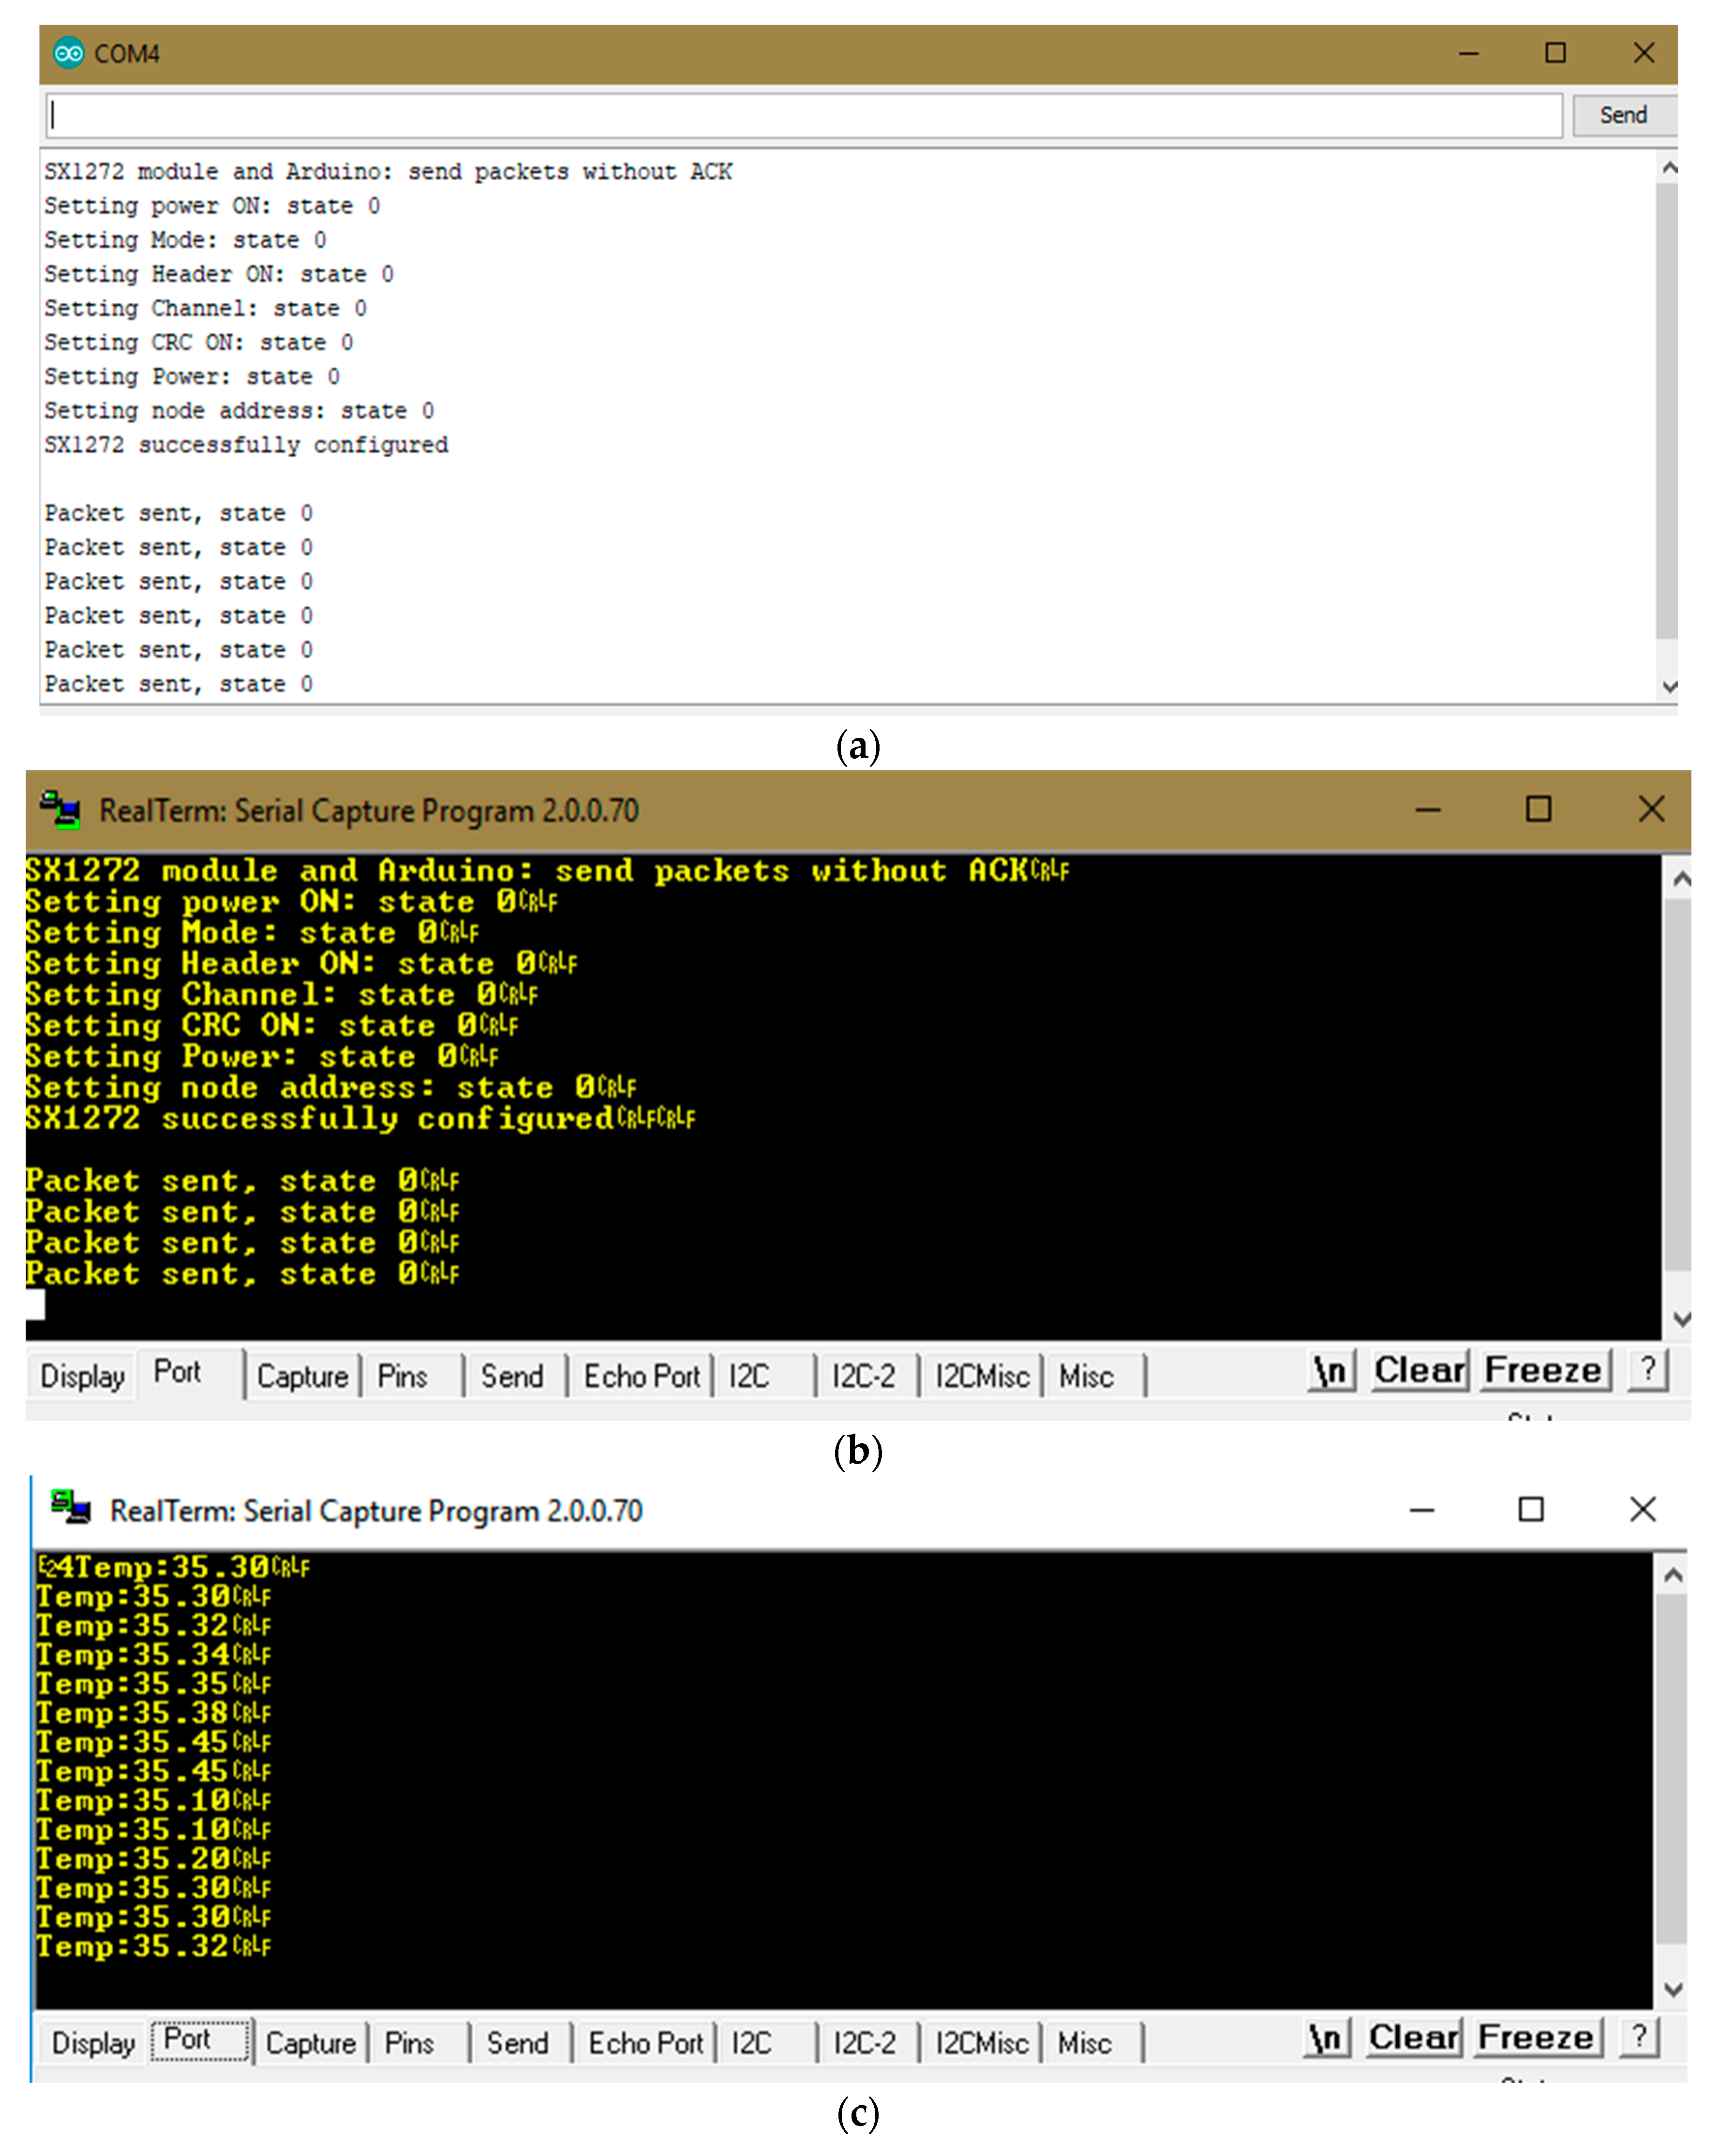Viewport: 1718px width, 2156px height.
Task: Open Port tab in bottom RealTerm window
Action: click(200, 2040)
